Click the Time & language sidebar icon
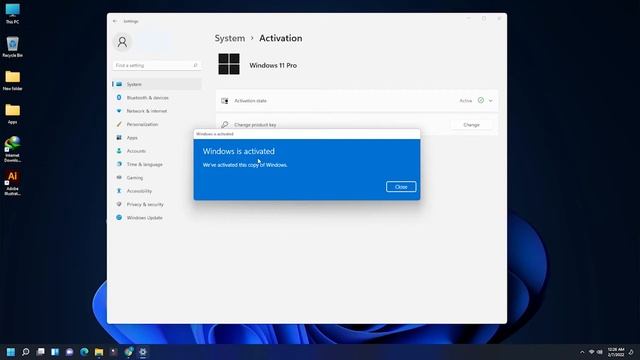Viewport: 640px width, 360px height. (x=119, y=164)
